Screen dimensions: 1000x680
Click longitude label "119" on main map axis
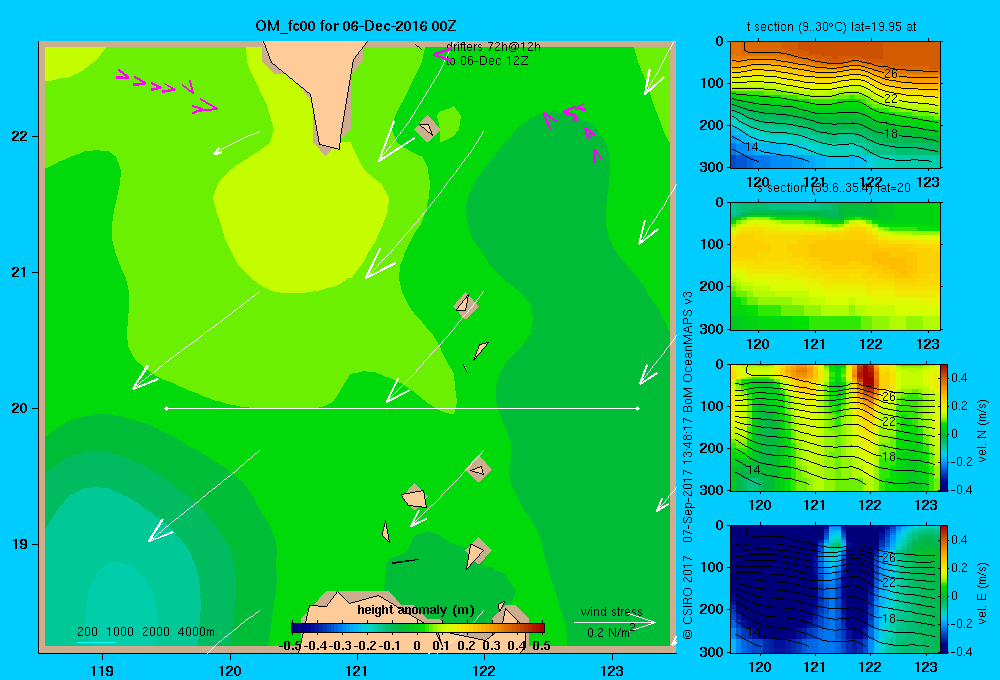[x=102, y=670]
